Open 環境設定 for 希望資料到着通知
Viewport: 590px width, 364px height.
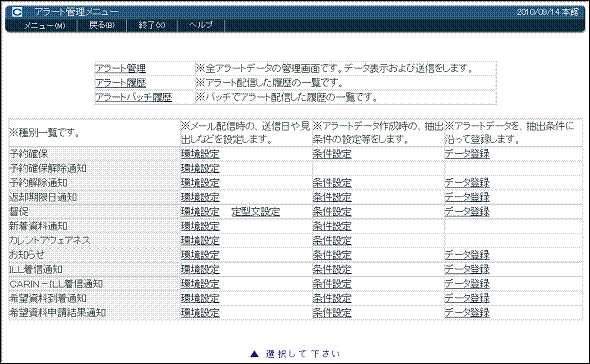200,299
